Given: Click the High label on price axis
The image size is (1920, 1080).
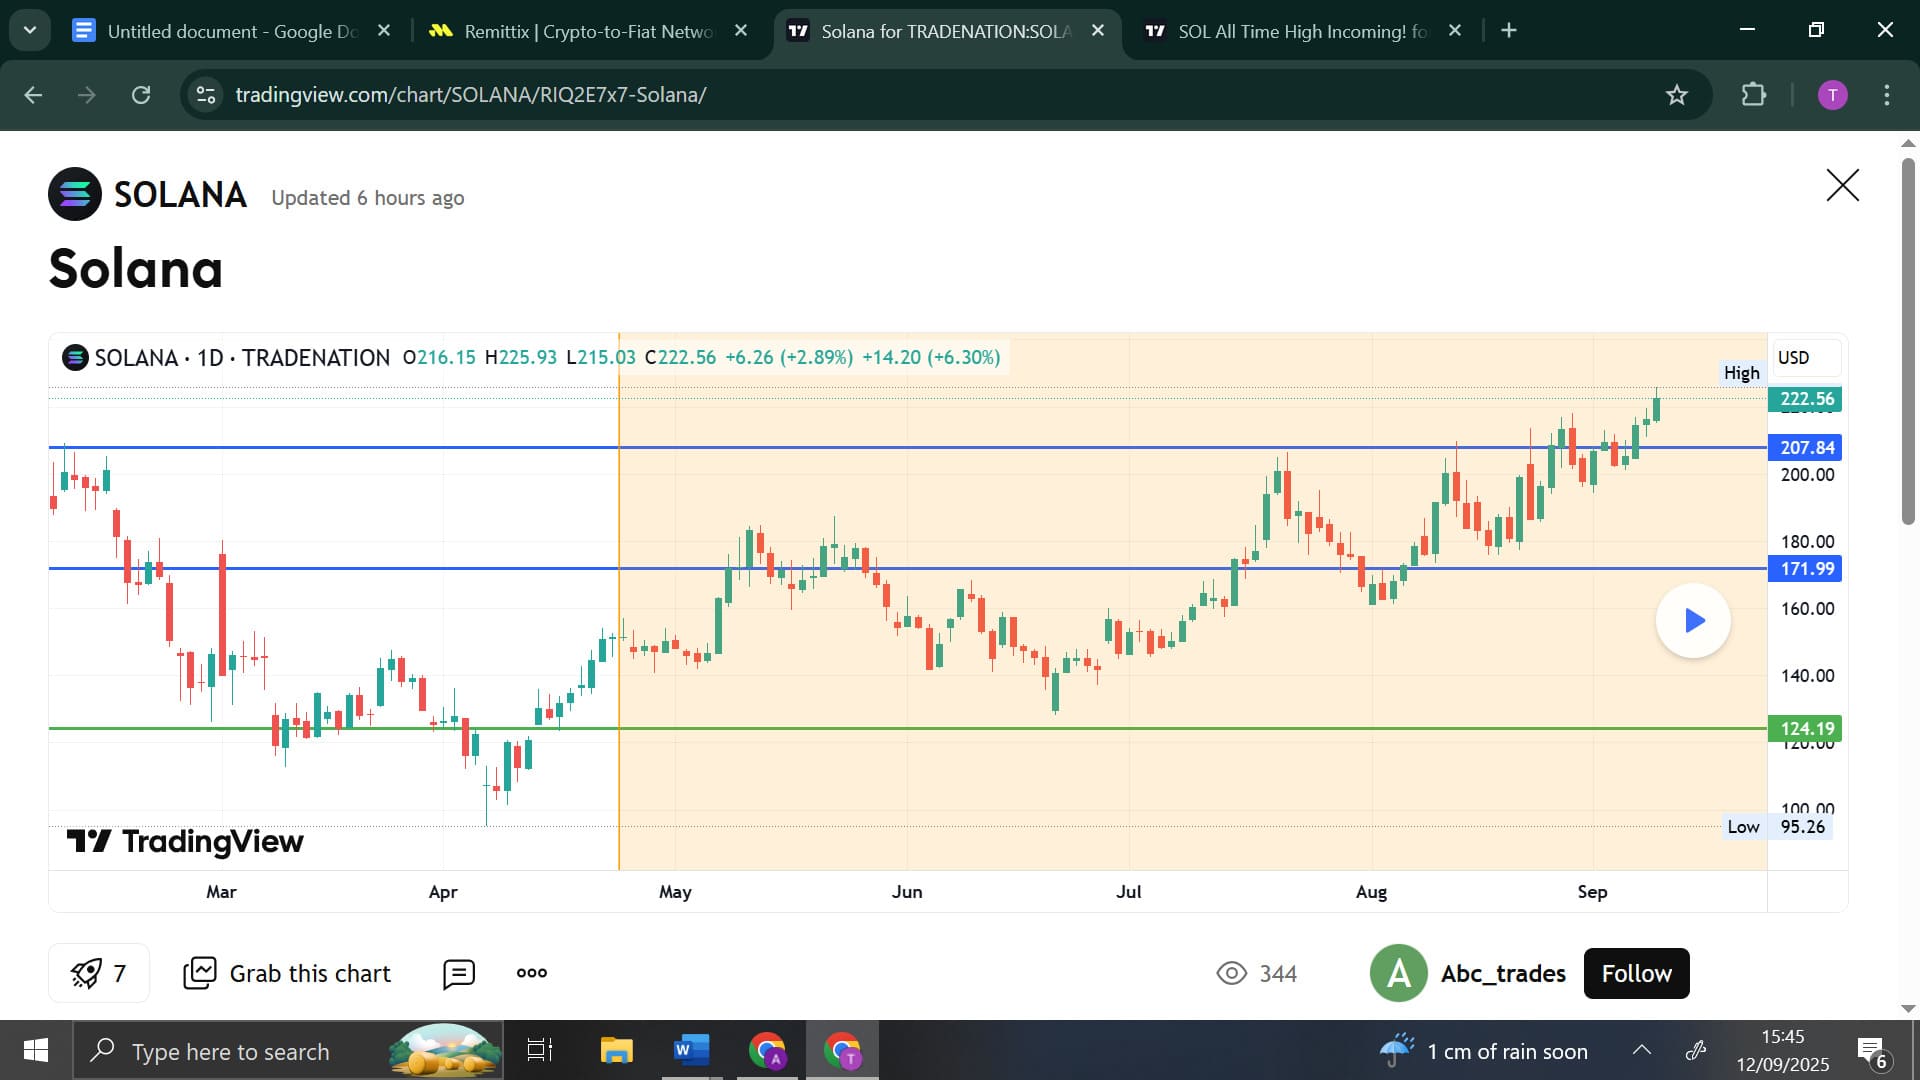Looking at the screenshot, I should pyautogui.click(x=1742, y=373).
